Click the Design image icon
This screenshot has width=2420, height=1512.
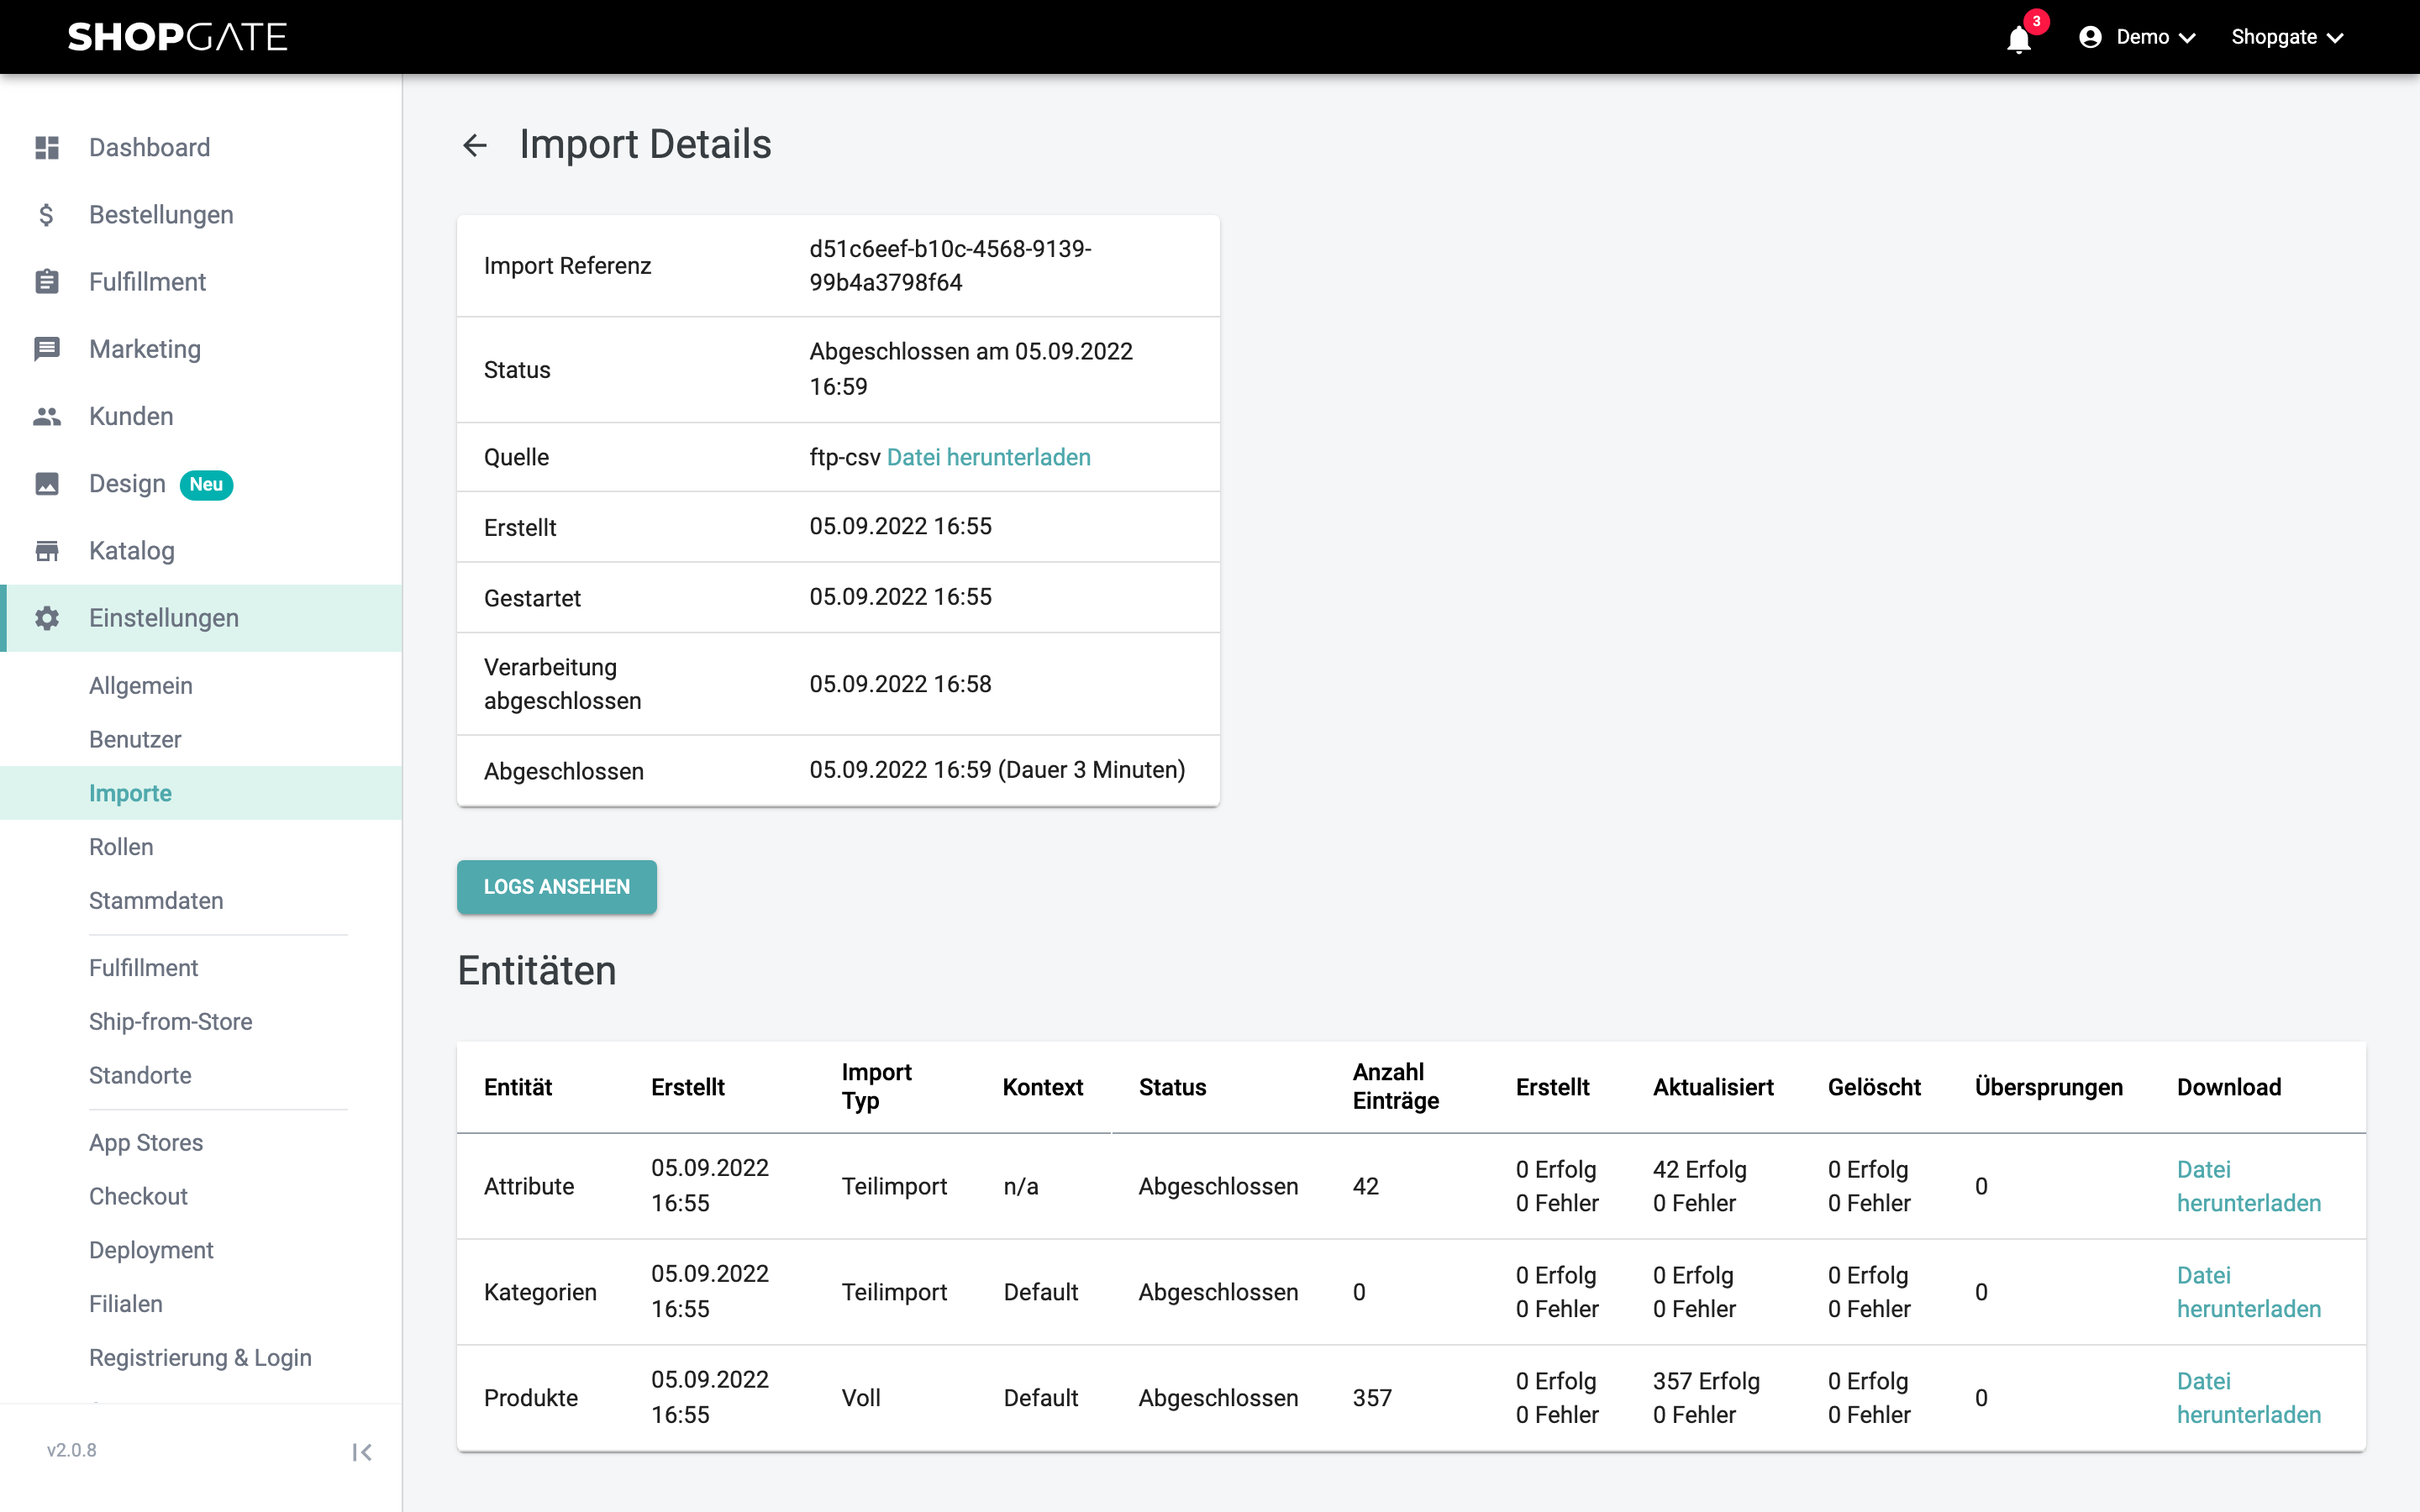[x=47, y=484]
